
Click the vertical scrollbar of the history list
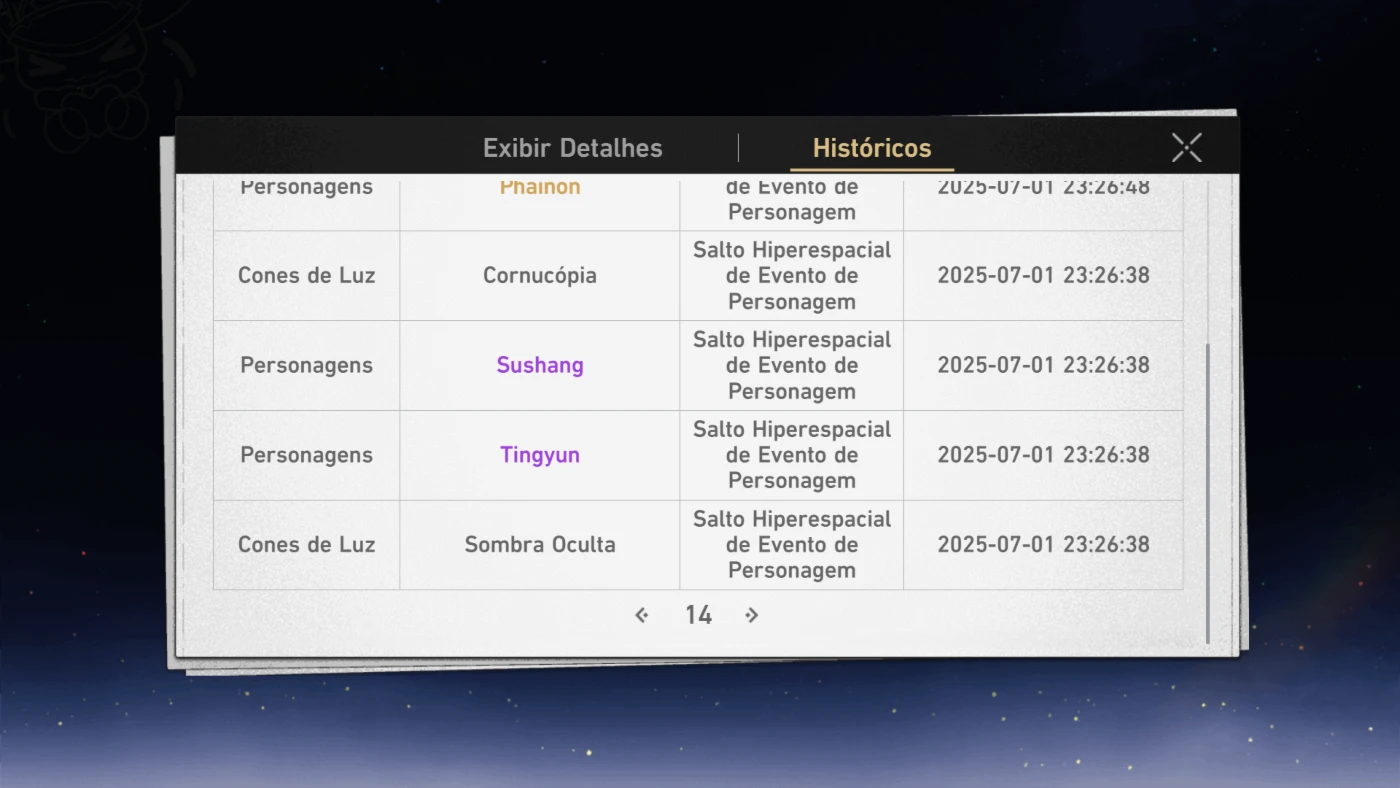pos(1208,493)
